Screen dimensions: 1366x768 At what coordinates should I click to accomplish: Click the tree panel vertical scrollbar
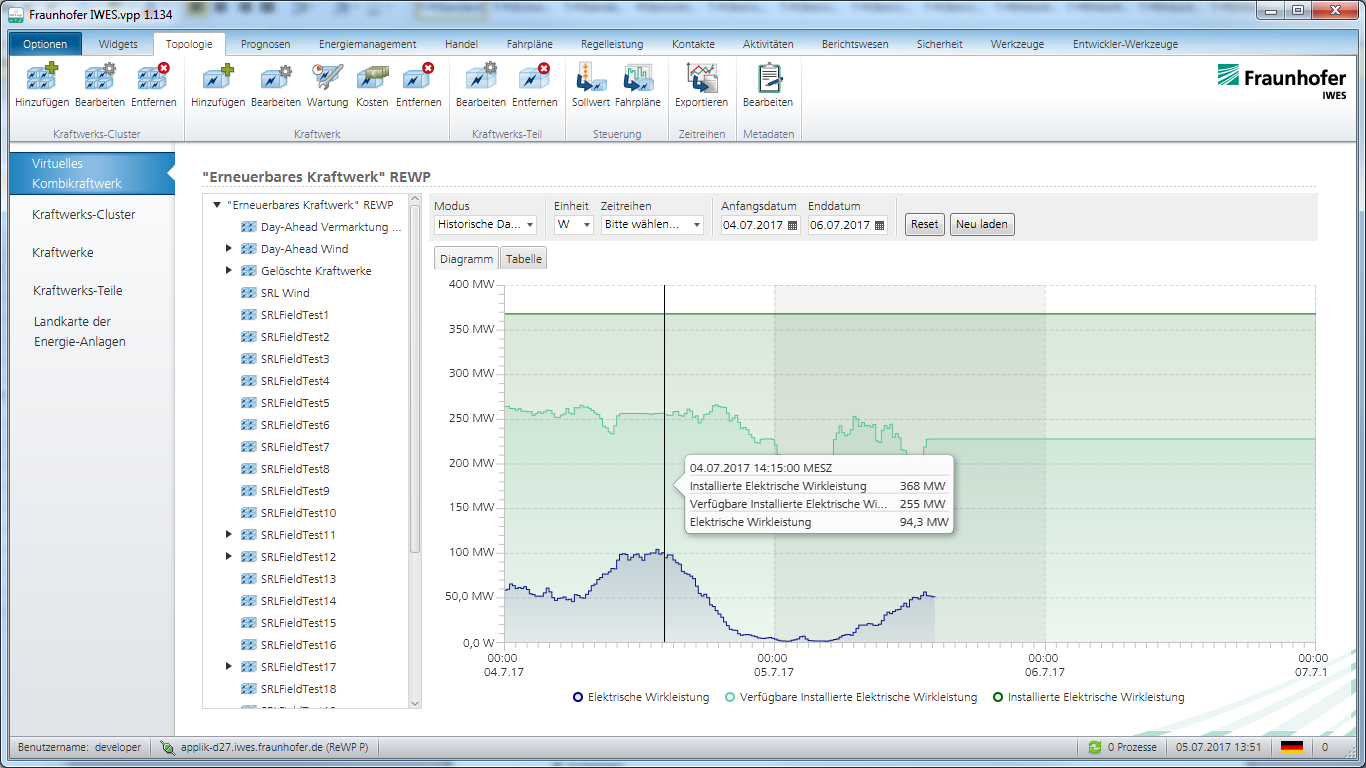[415, 378]
